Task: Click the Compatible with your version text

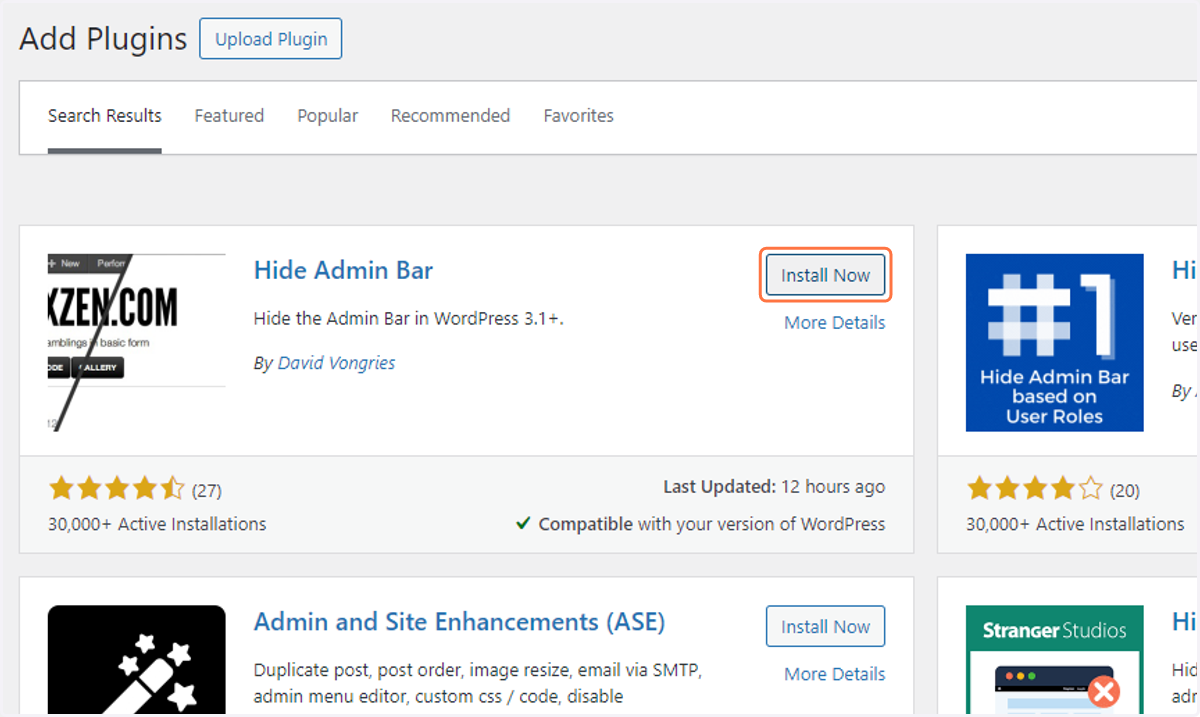Action: 711,524
